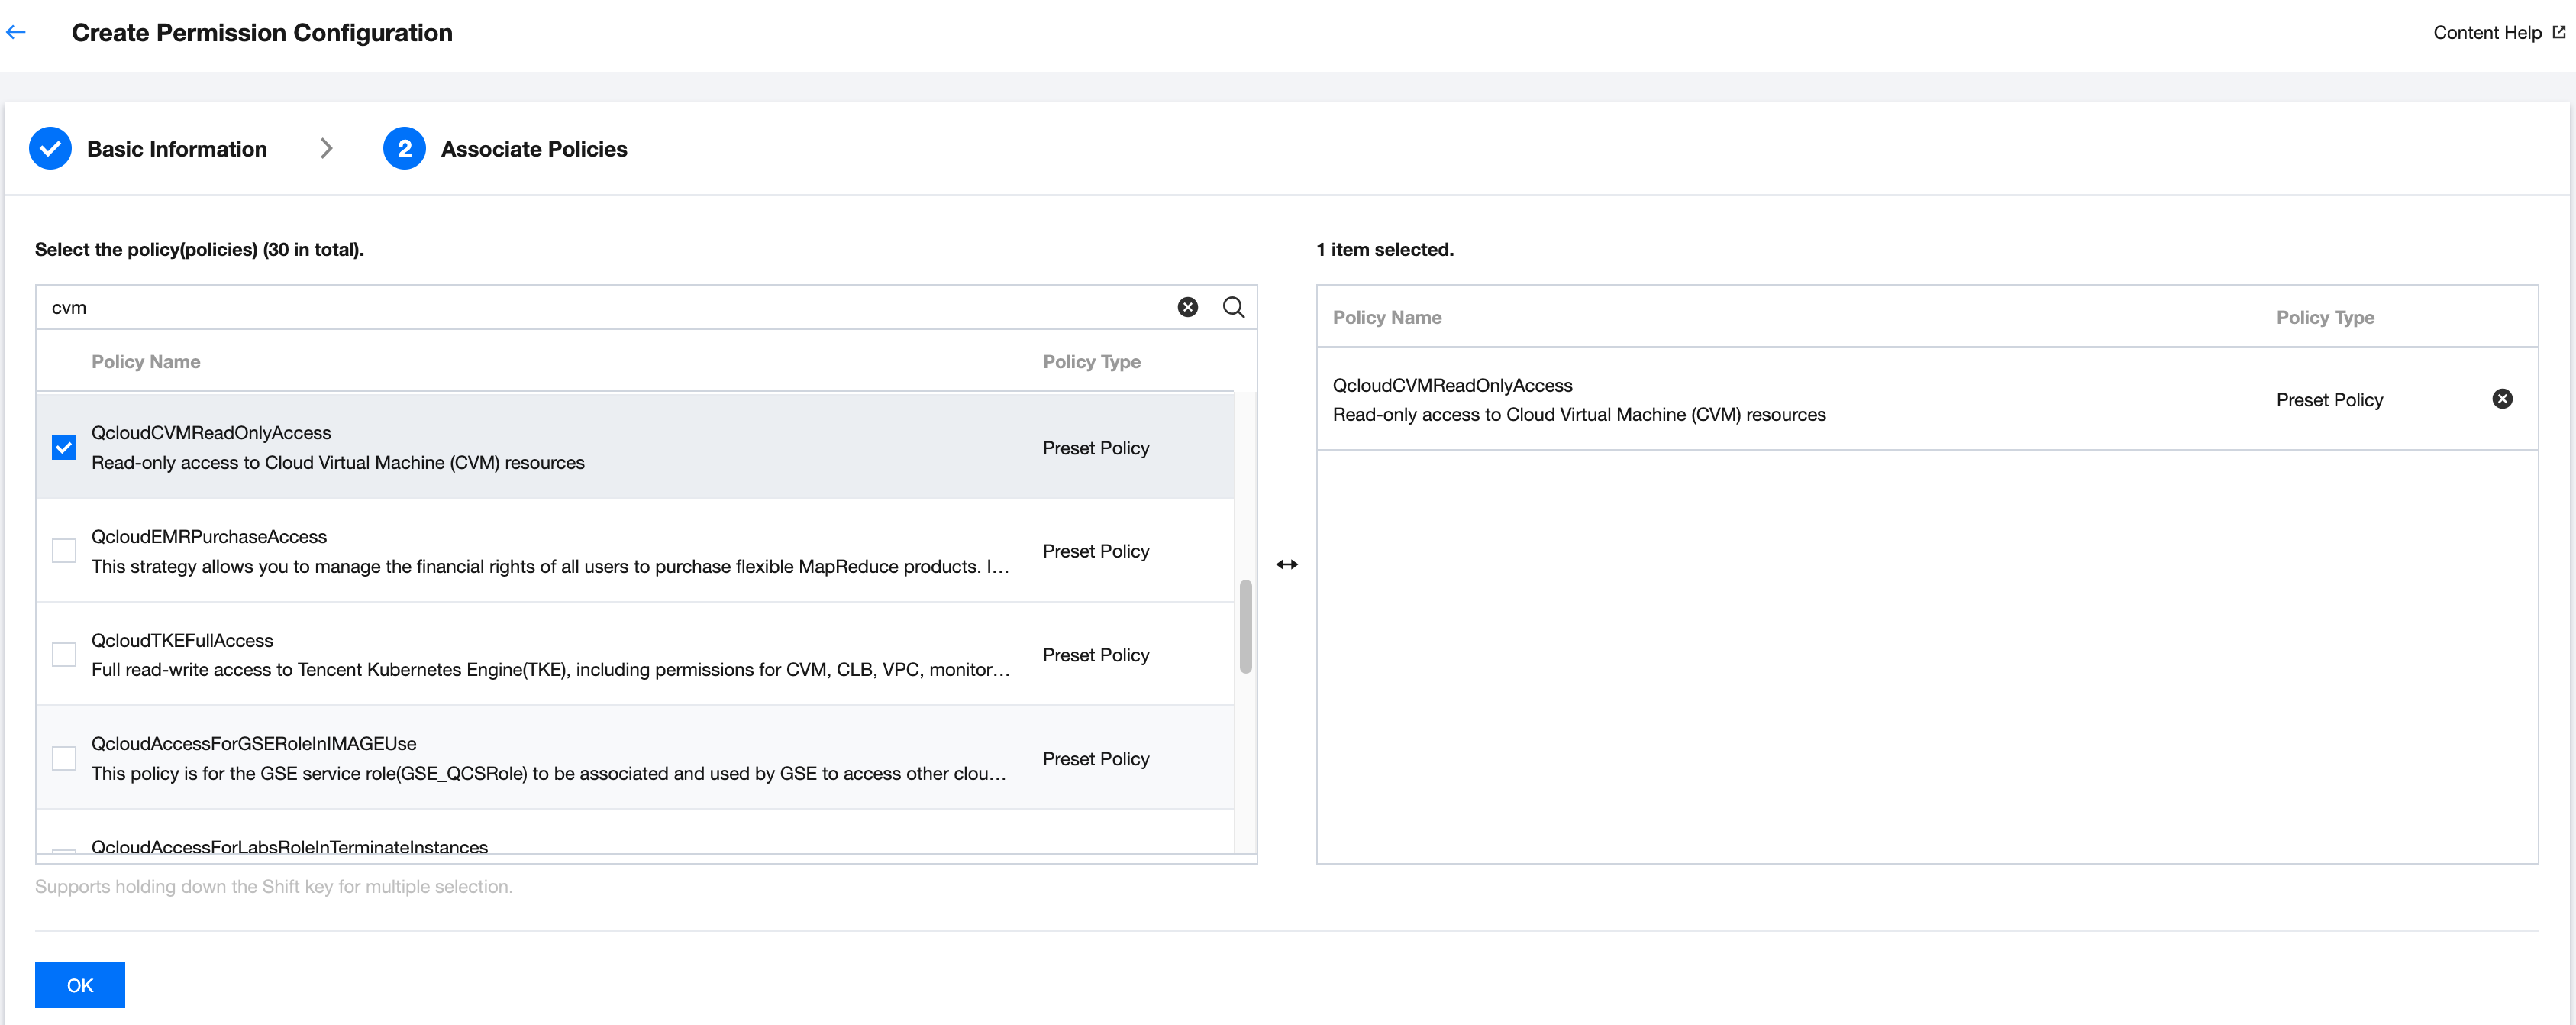Click the transfer arrows icon between lists
This screenshot has width=2576, height=1025.
(x=1286, y=565)
